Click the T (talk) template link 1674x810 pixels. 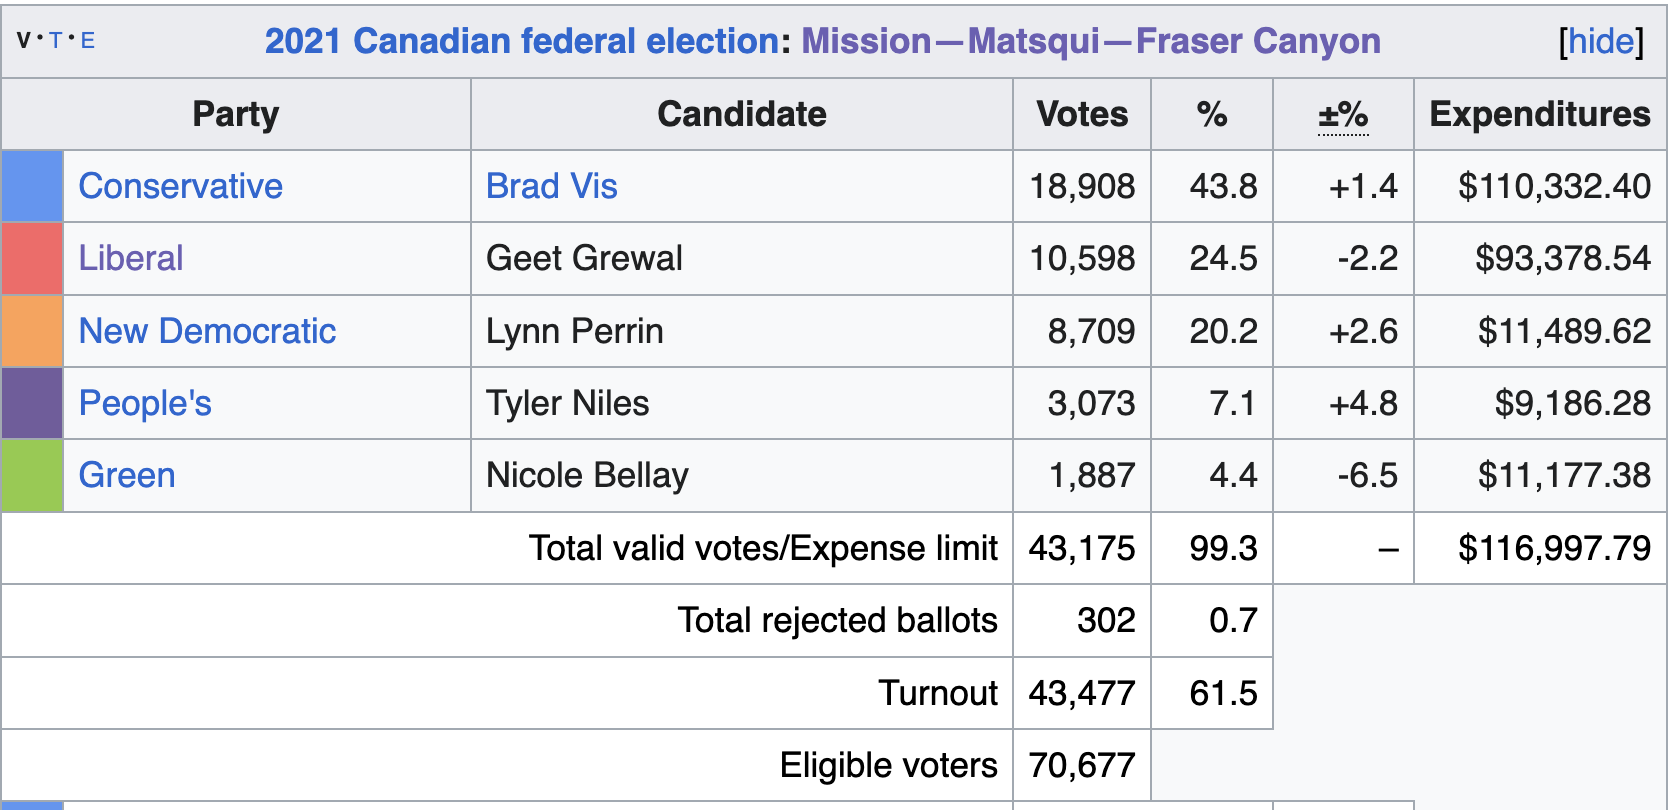[x=55, y=41]
